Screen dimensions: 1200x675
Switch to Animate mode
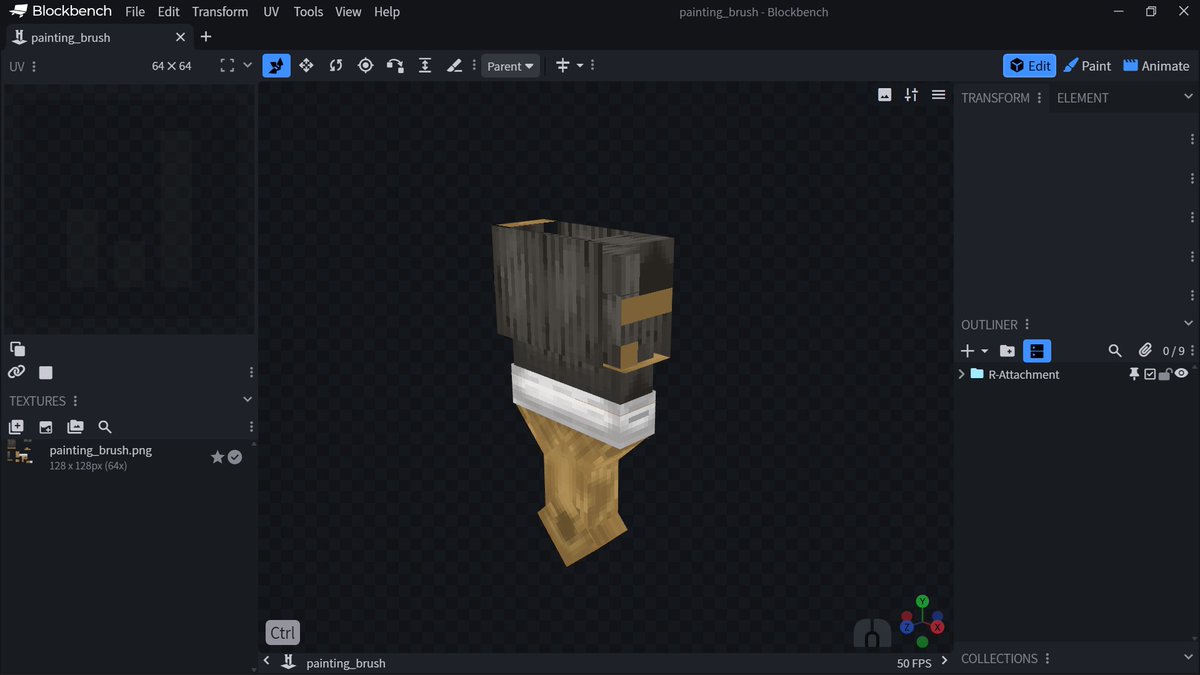click(x=1156, y=65)
